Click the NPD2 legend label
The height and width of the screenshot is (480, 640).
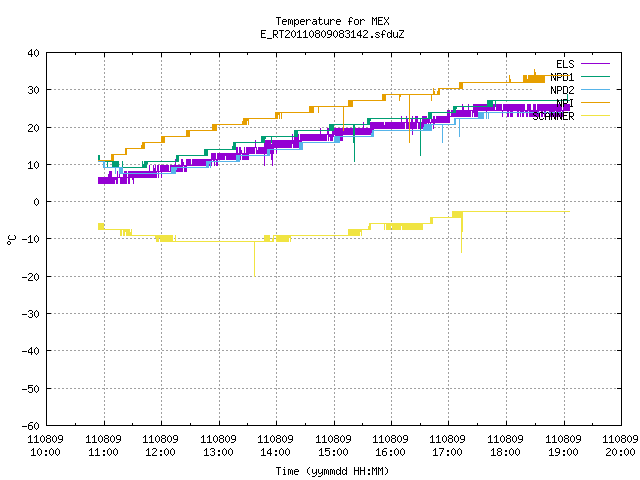[562, 90]
